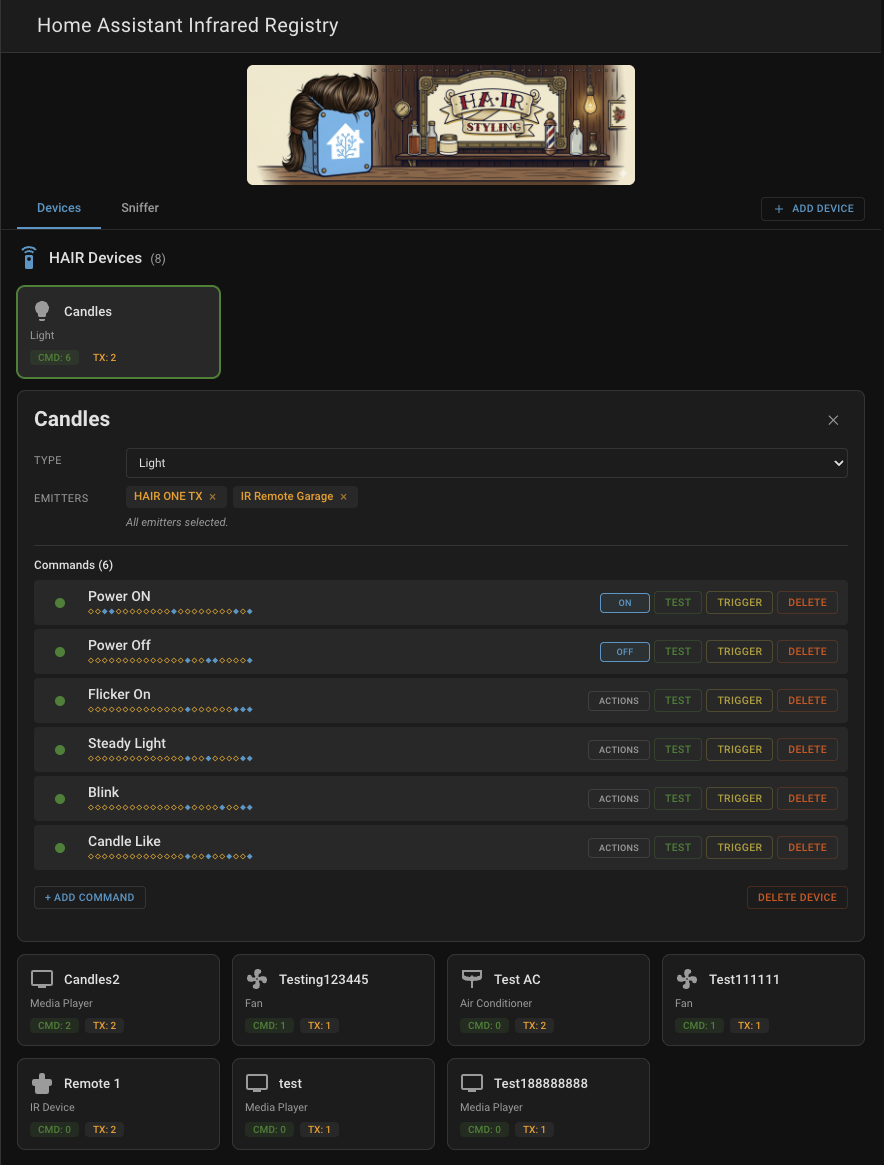This screenshot has height=1165, width=884.
Task: Trigger the Blink command
Action: [x=739, y=799]
